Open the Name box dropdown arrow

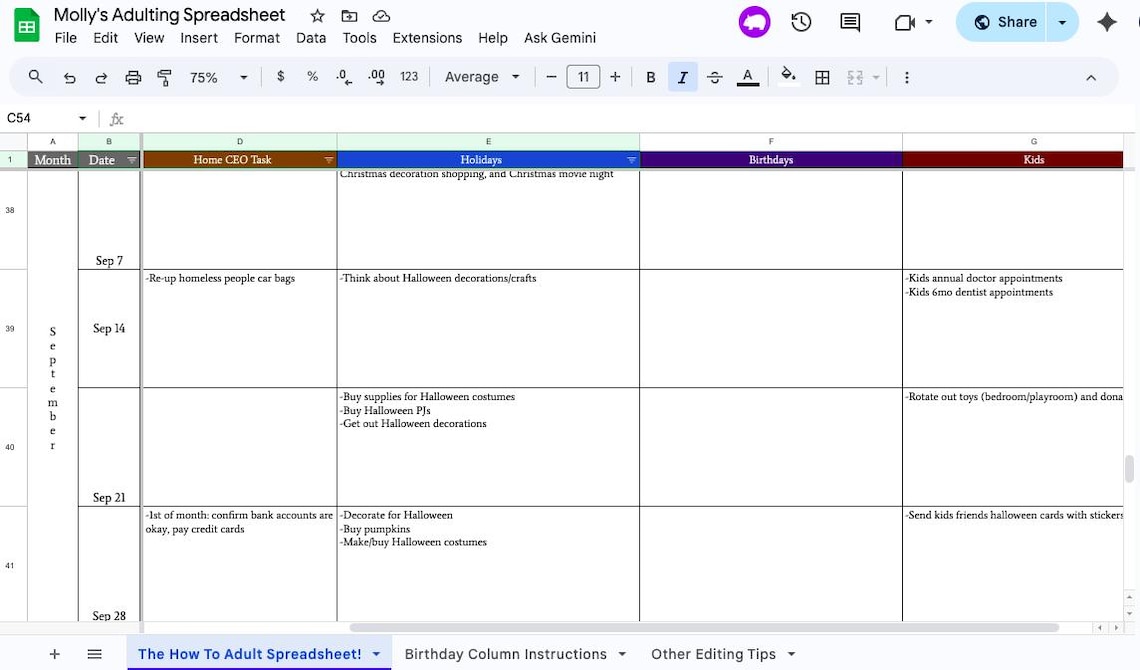tap(82, 118)
